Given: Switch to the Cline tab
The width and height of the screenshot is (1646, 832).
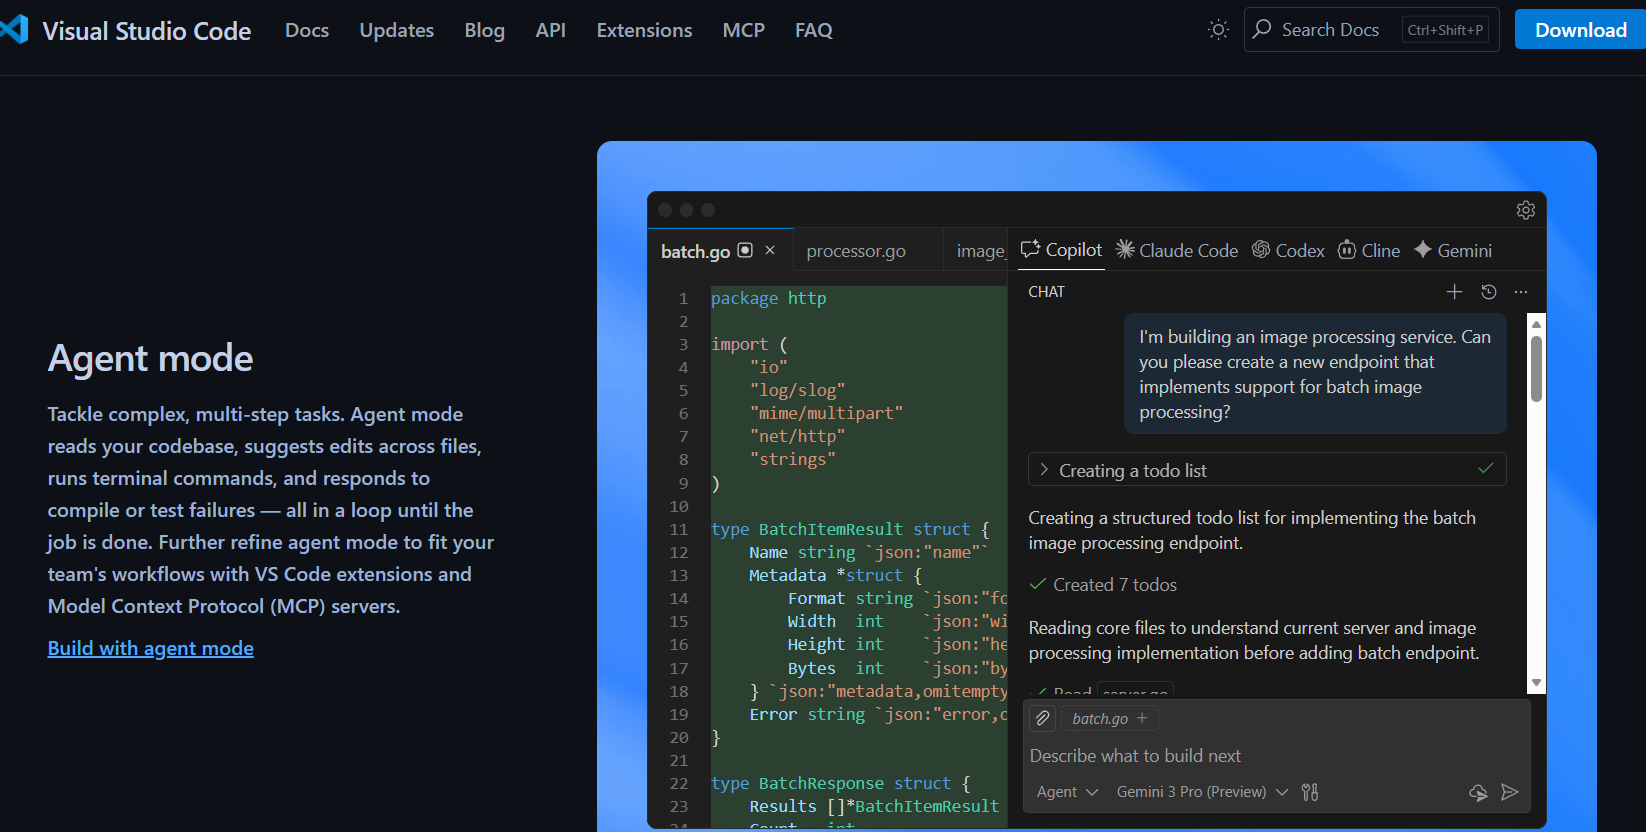Looking at the screenshot, I should click(1369, 250).
